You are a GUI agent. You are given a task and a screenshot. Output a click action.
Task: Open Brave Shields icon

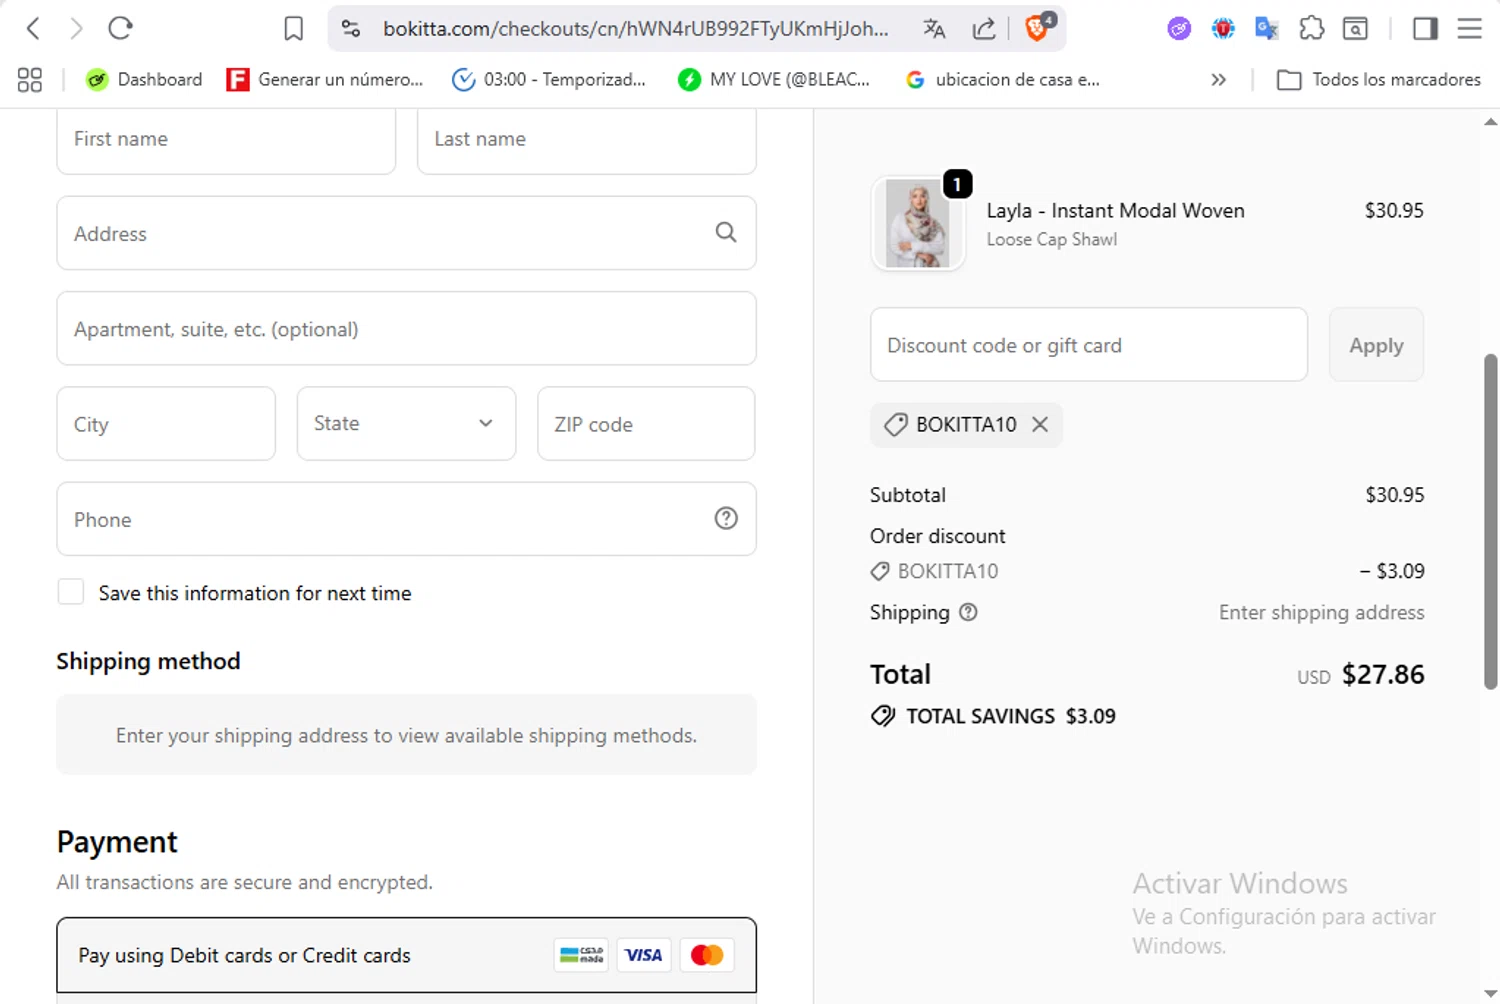pyautogui.click(x=1038, y=28)
